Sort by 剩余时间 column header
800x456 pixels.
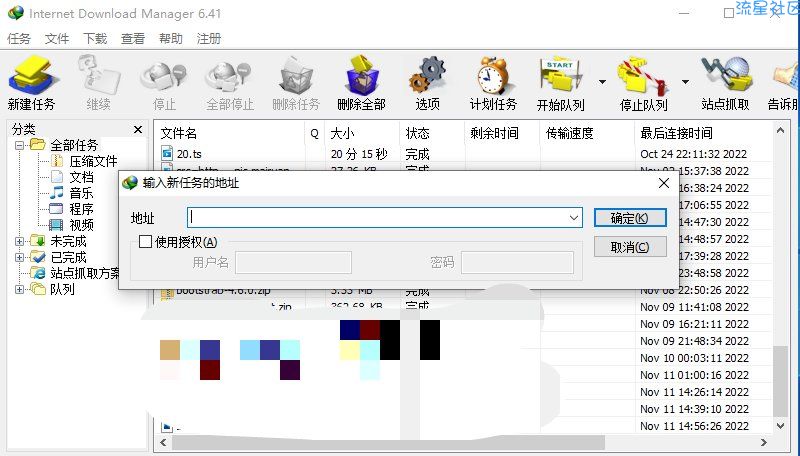pyautogui.click(x=494, y=134)
